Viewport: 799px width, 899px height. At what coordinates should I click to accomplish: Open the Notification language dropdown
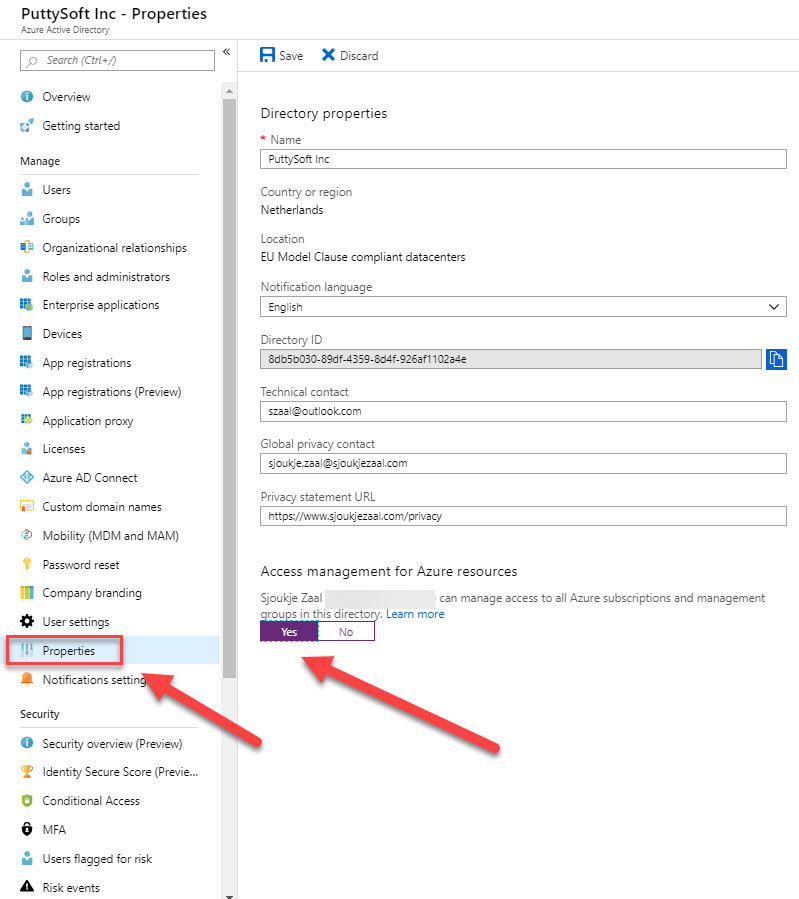523,307
